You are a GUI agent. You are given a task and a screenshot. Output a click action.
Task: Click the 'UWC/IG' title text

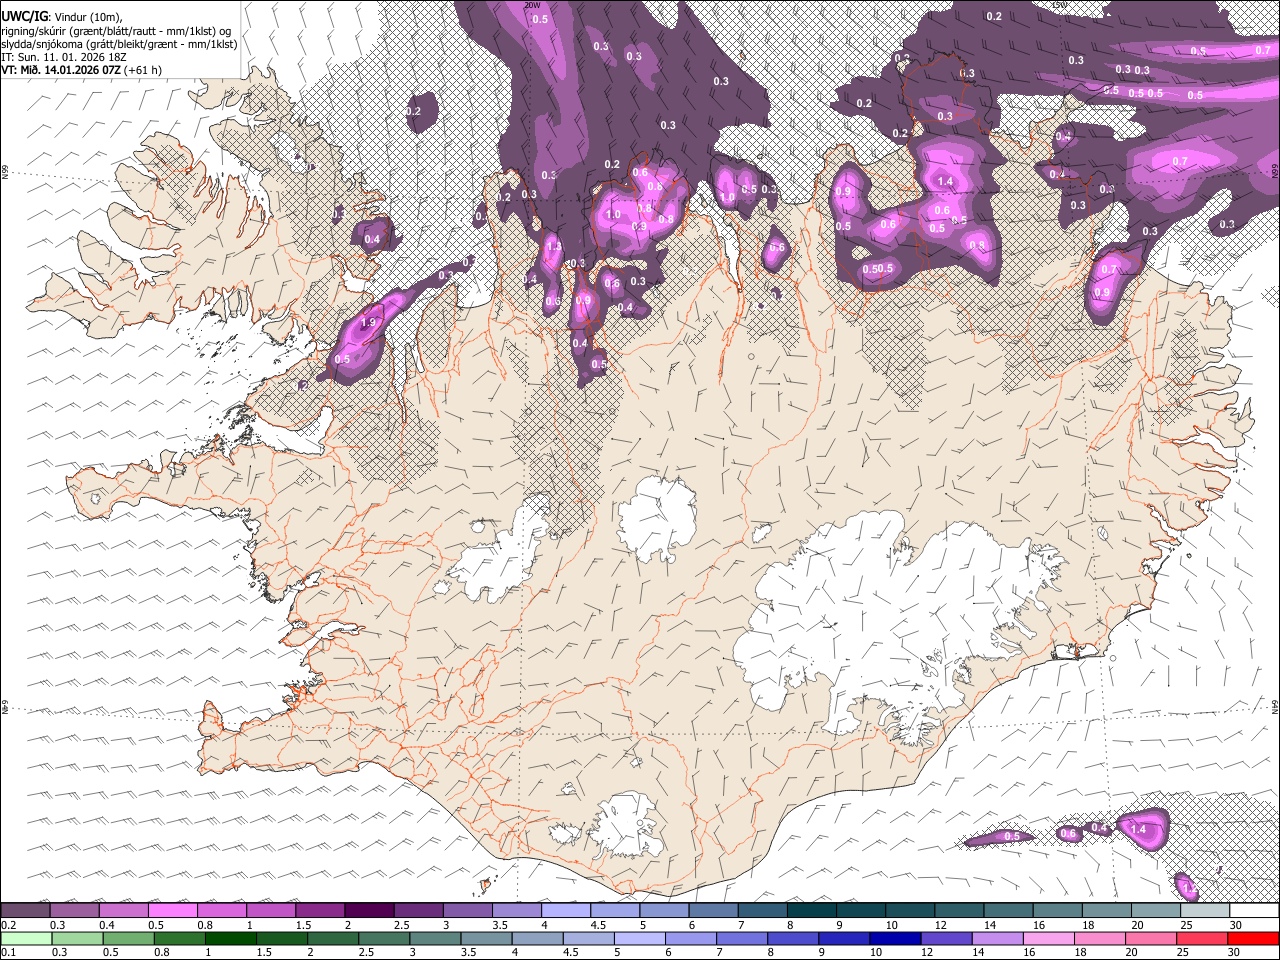pos(23,16)
